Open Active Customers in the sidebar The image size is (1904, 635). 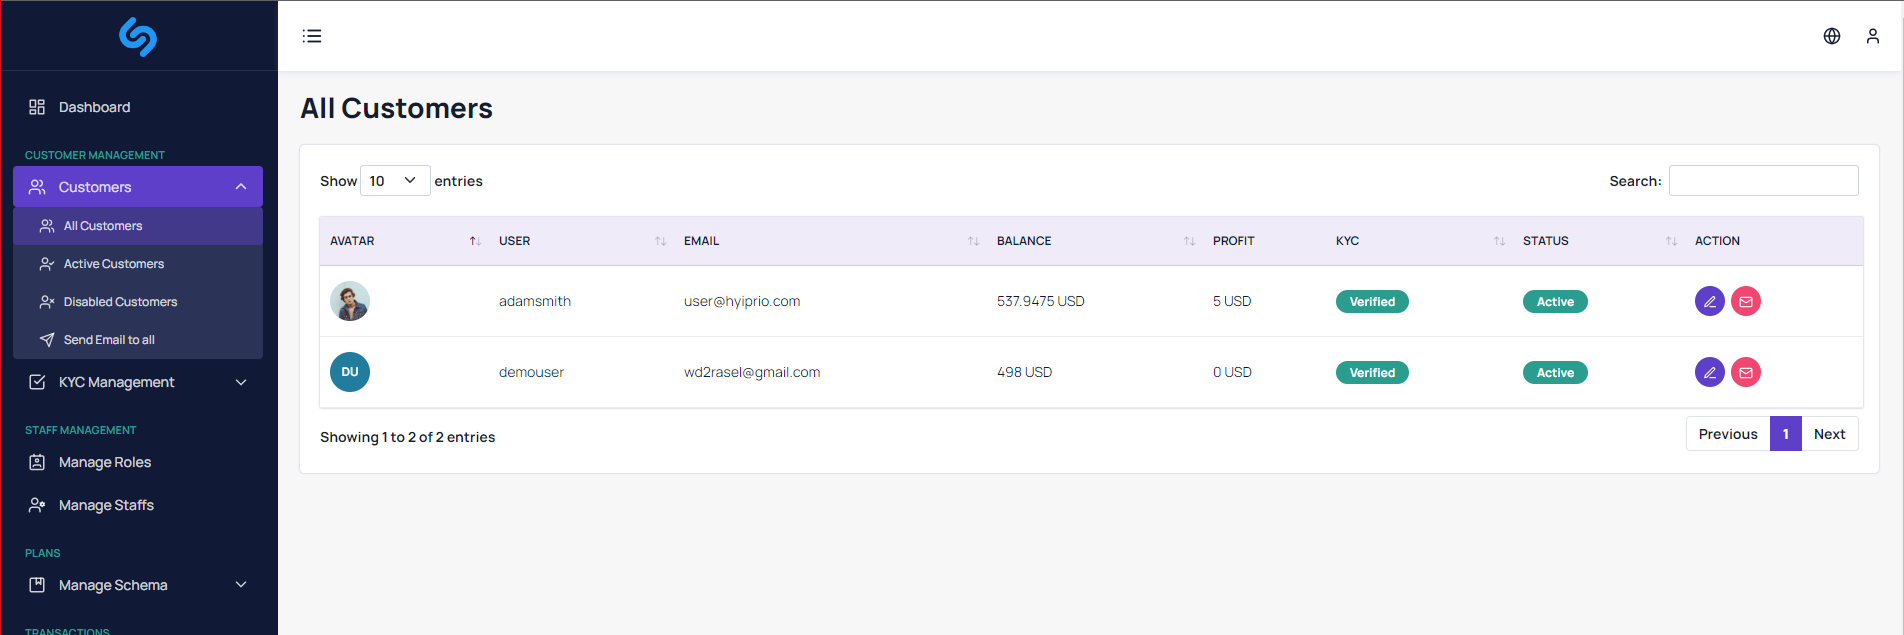(113, 264)
